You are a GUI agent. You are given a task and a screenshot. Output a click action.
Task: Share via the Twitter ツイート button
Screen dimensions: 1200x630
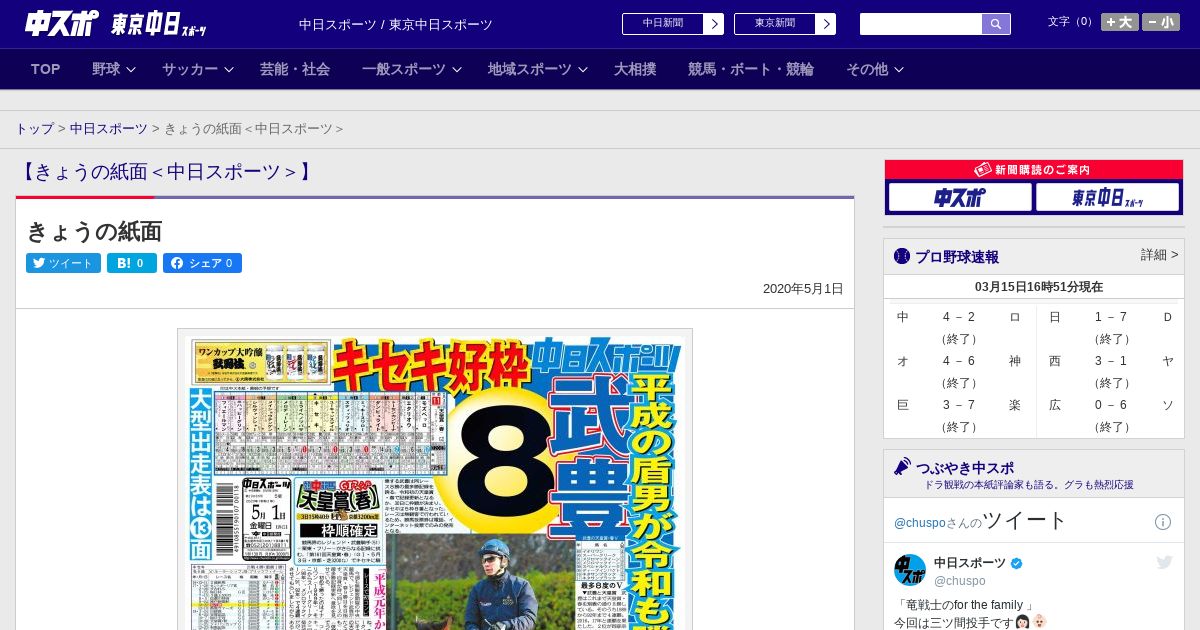coord(63,263)
